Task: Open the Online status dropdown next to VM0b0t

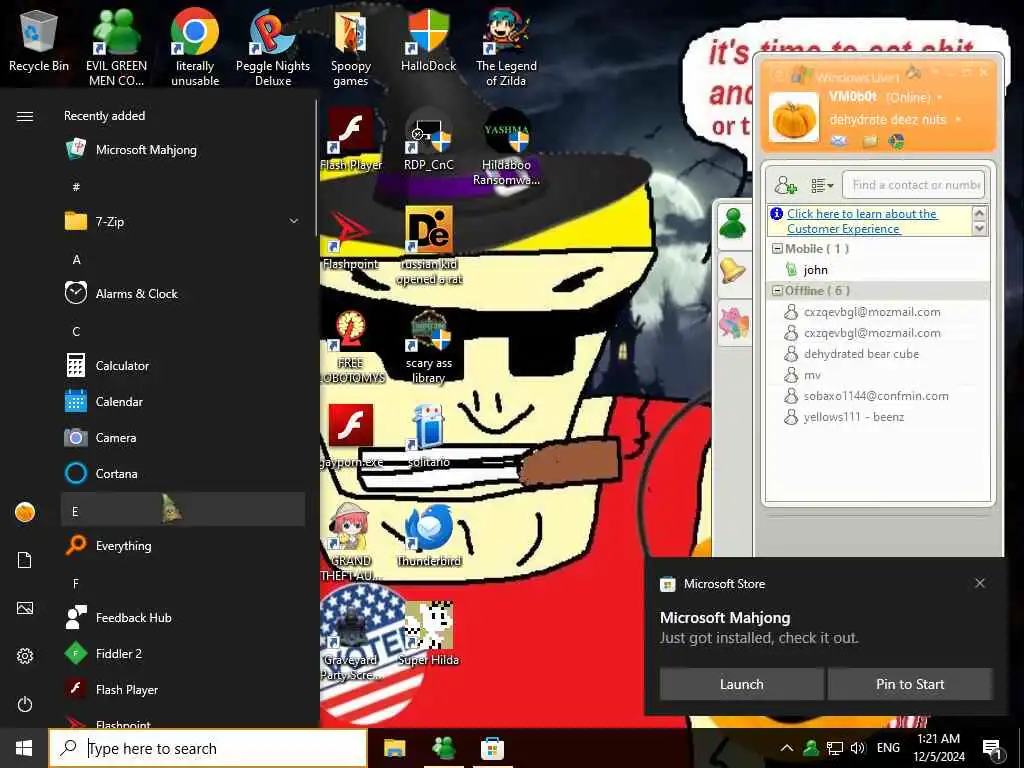Action: point(940,97)
